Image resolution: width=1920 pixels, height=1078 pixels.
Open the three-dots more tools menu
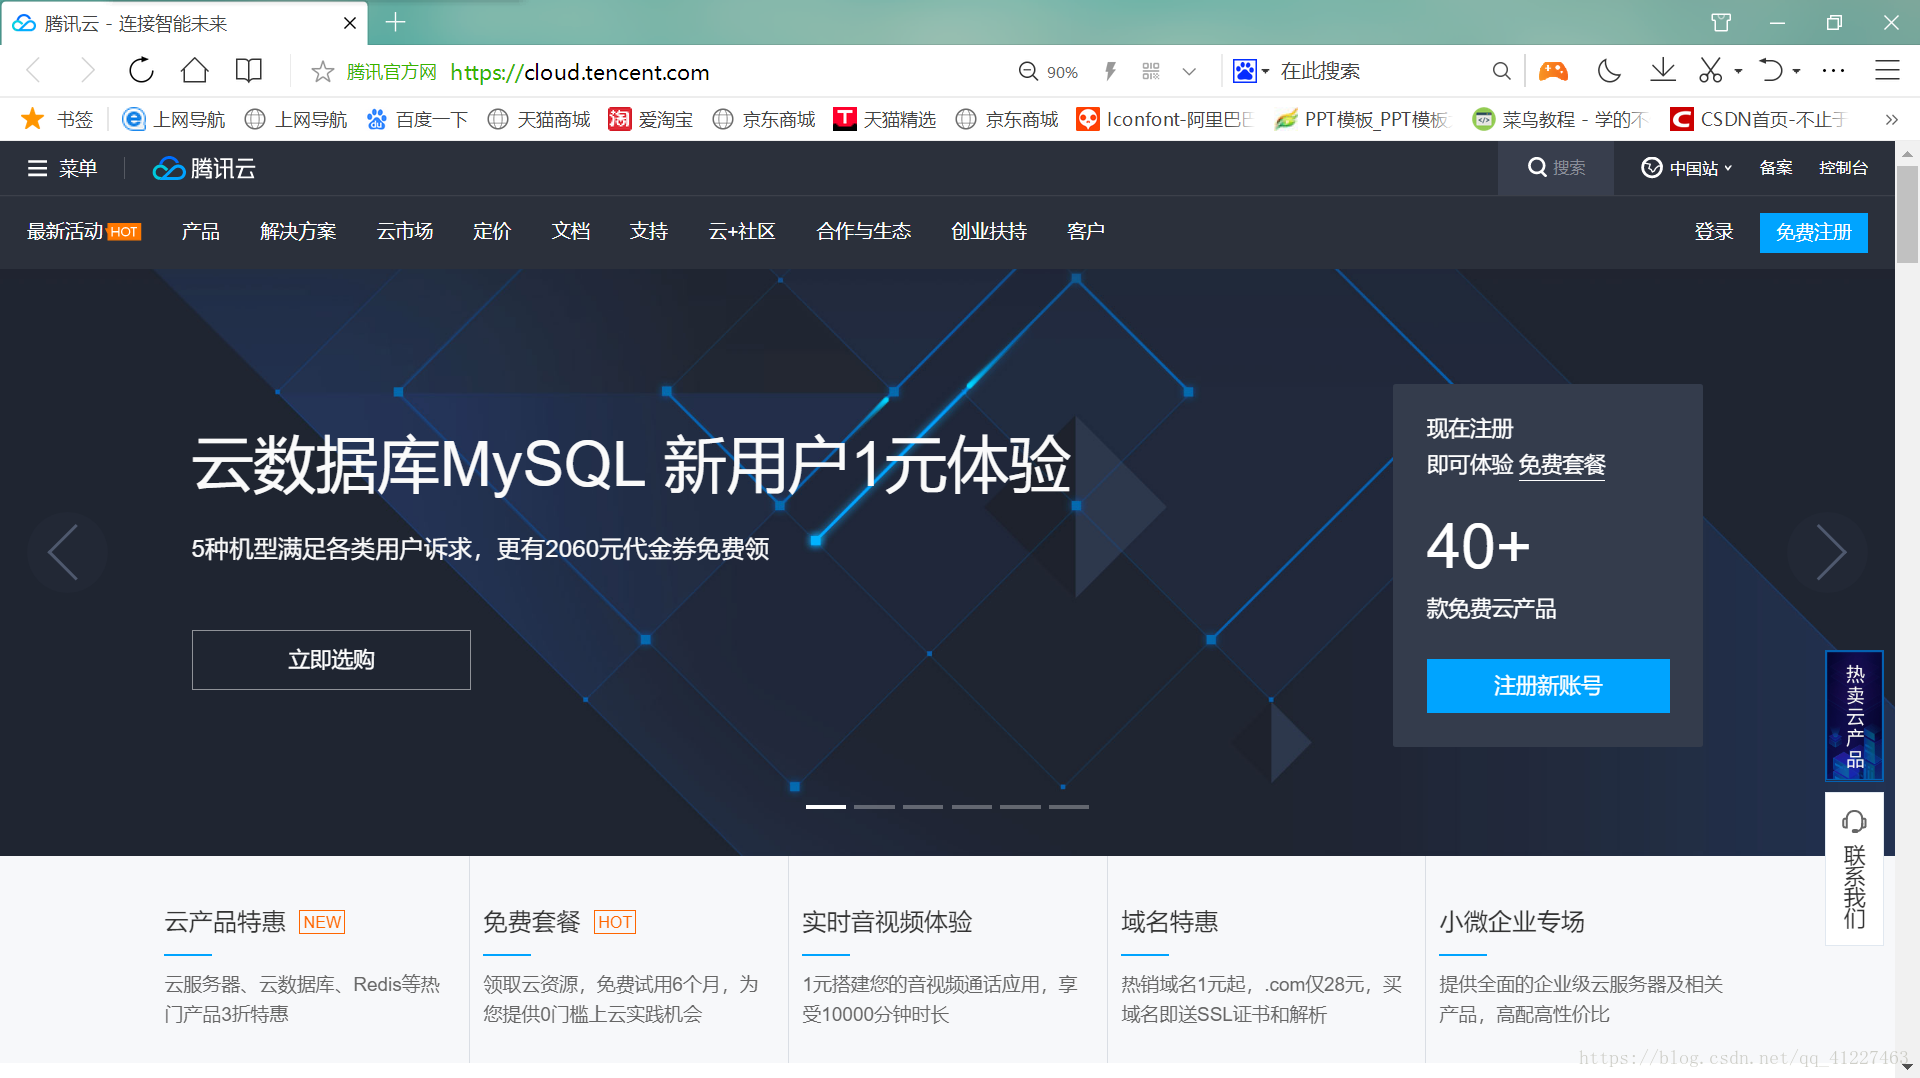point(1833,71)
